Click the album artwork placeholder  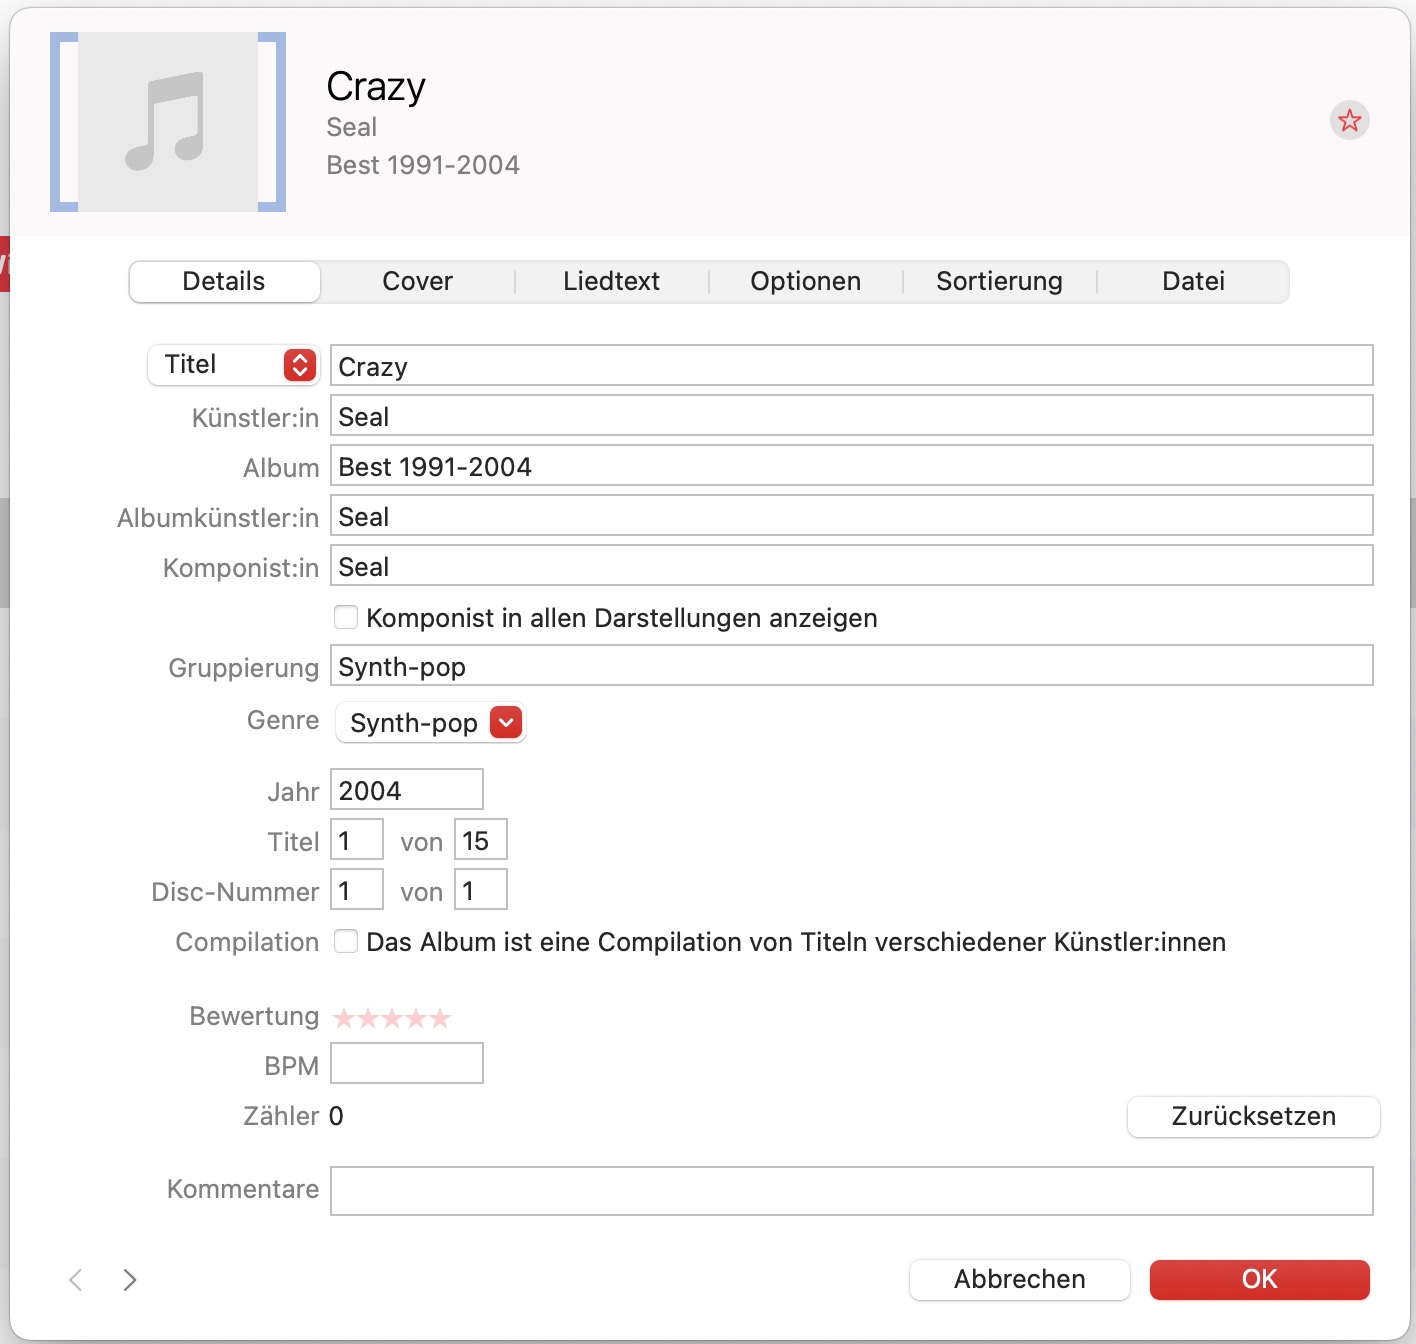tap(168, 122)
